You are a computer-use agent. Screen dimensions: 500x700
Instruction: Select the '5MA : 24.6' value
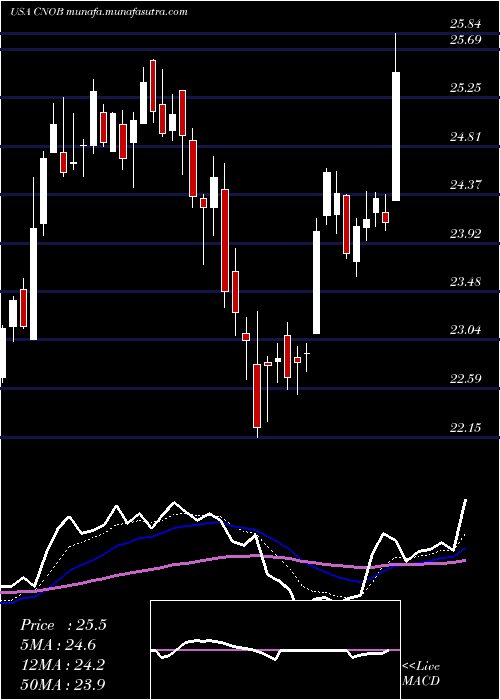(x=58, y=645)
